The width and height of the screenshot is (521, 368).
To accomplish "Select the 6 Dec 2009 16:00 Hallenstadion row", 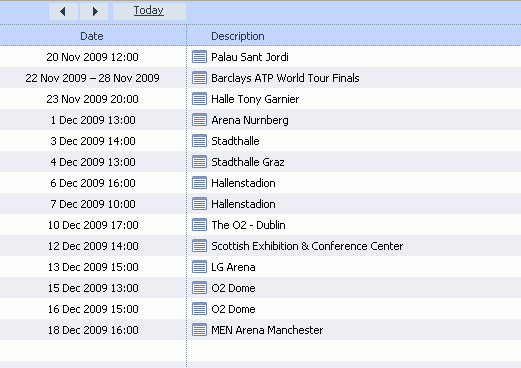I will click(260, 183).
